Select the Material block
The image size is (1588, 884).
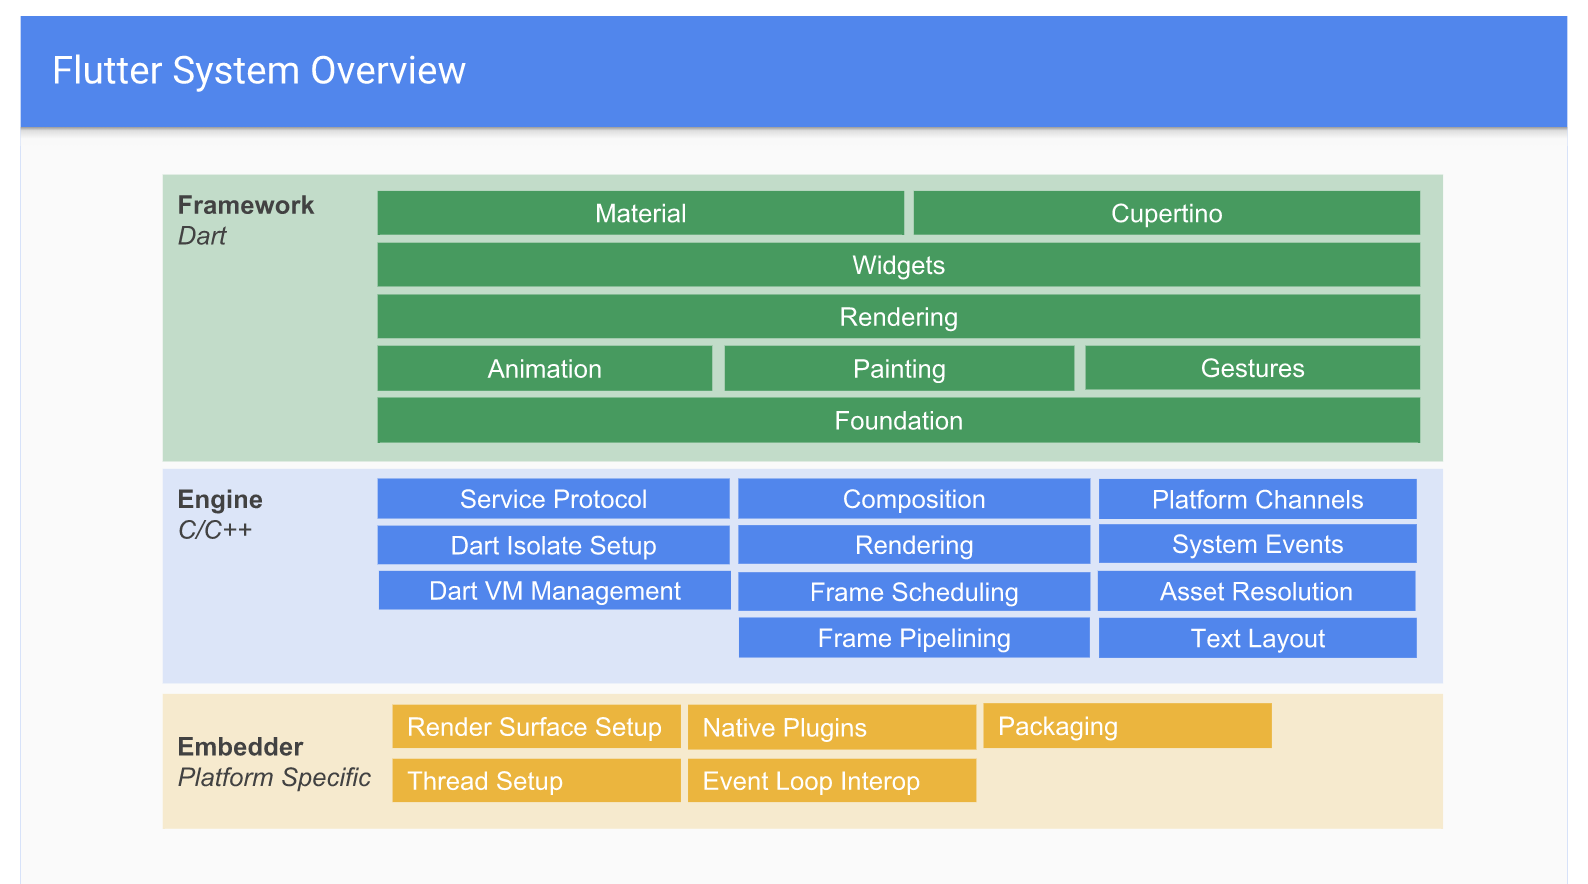click(x=640, y=213)
